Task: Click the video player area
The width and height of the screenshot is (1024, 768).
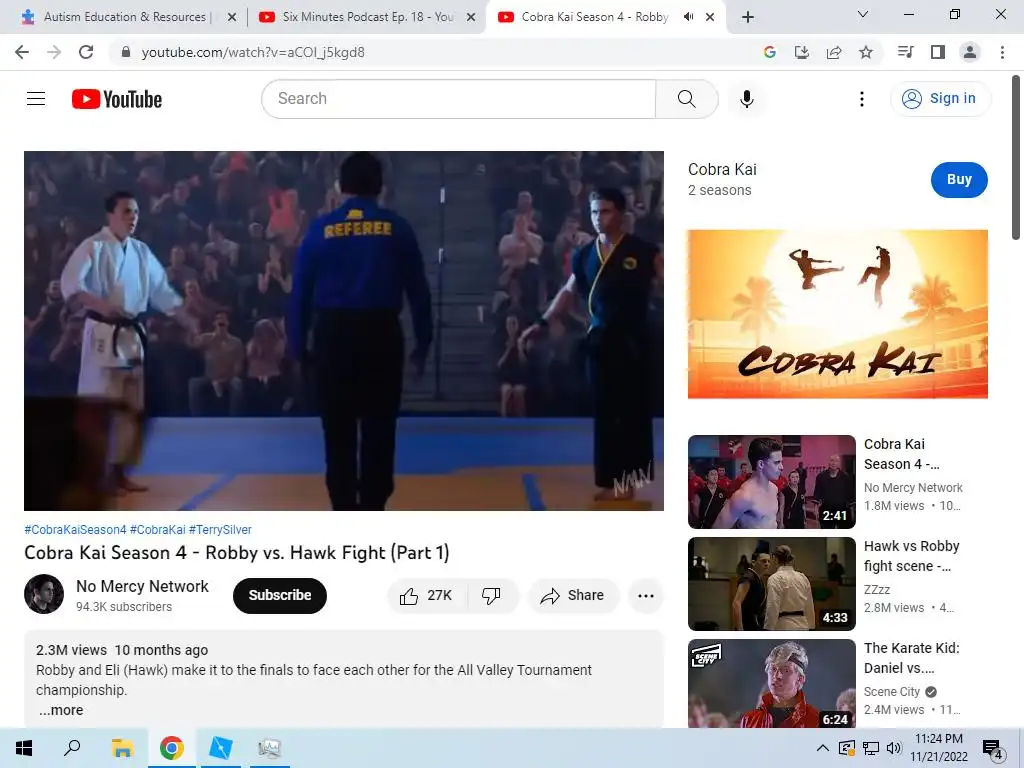Action: pos(344,330)
